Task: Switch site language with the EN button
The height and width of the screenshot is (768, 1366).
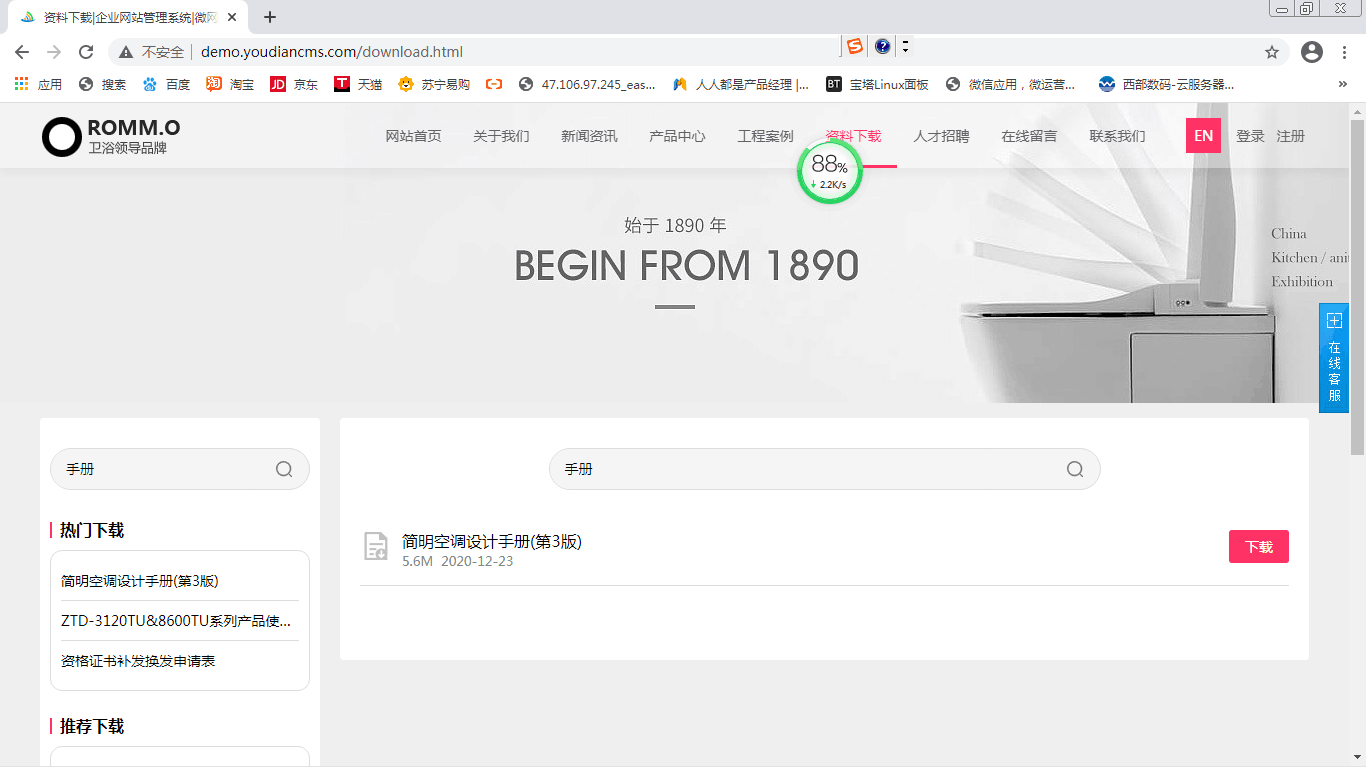Action: pyautogui.click(x=1203, y=136)
